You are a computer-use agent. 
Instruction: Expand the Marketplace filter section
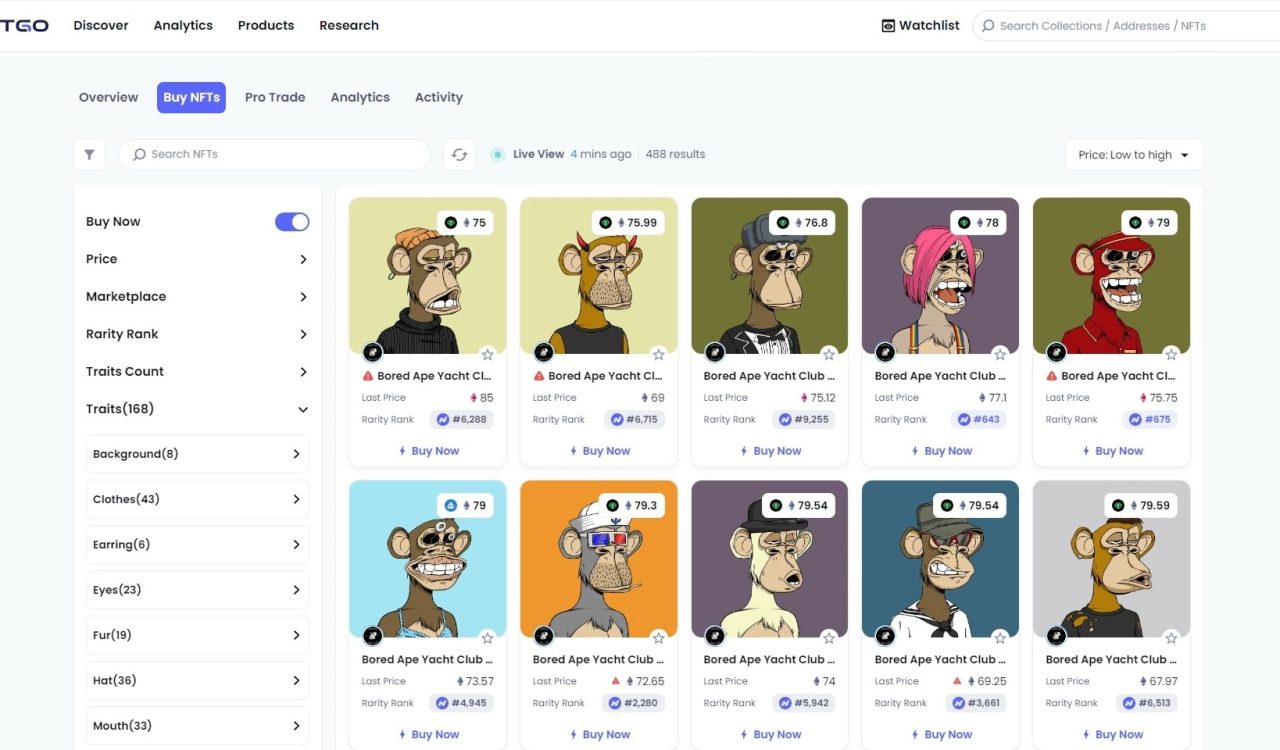(x=197, y=297)
